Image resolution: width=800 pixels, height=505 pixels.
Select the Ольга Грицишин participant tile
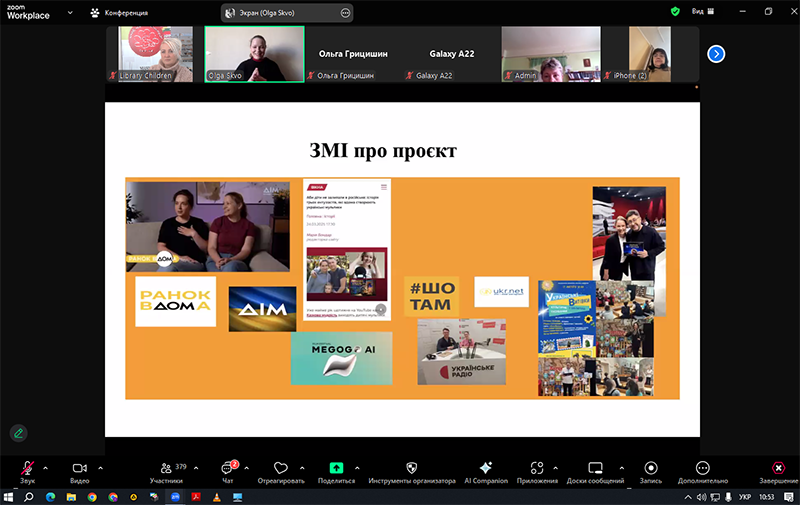(353, 54)
